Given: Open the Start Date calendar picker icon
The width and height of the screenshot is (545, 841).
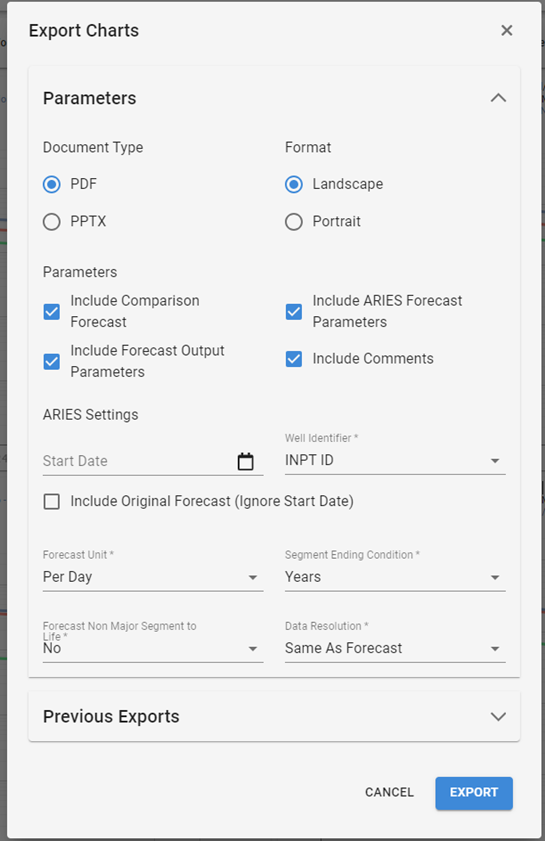Looking at the screenshot, I should (245, 461).
